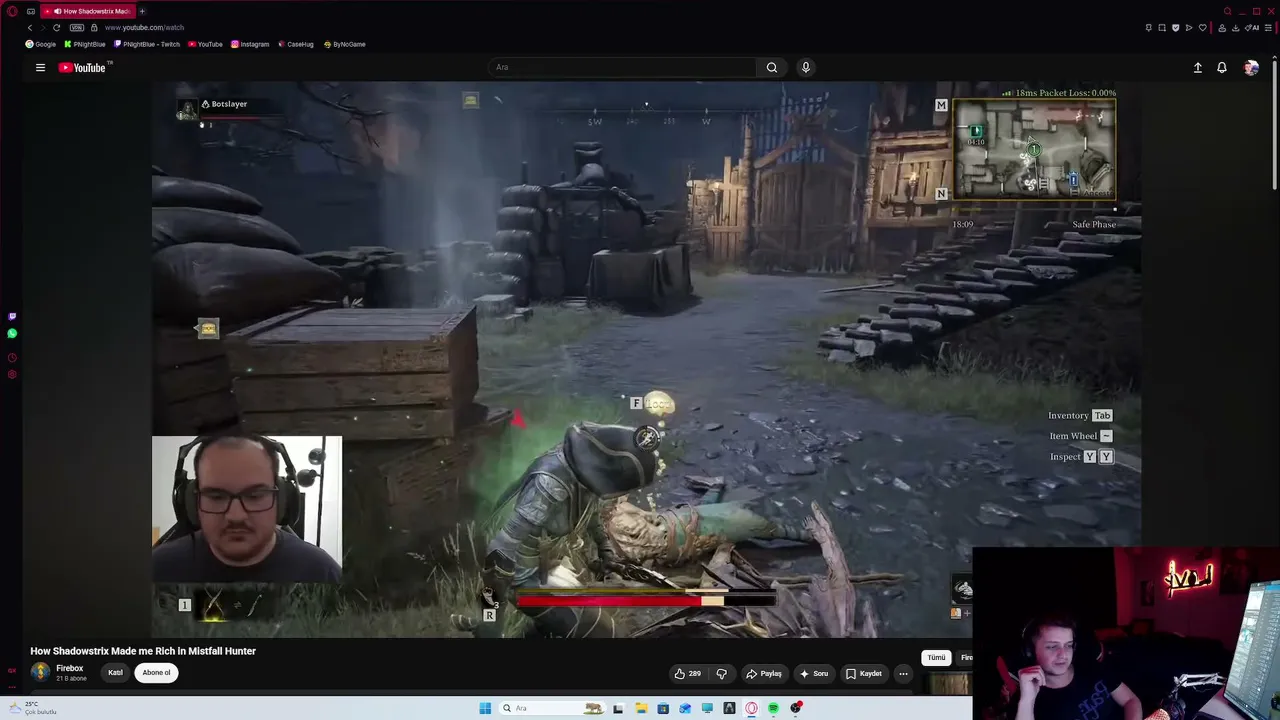The height and width of the screenshot is (720, 1280).
Task: Click the Windows taskbar search box
Action: [x=552, y=708]
